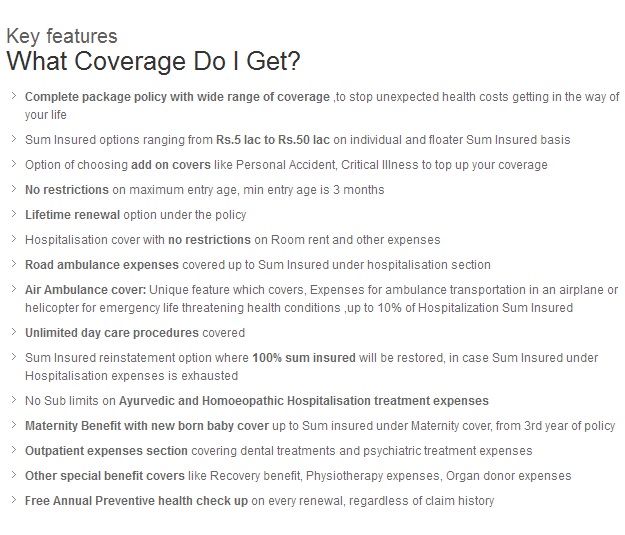Click the chevron bullet beside Complete package policy

click(14, 96)
